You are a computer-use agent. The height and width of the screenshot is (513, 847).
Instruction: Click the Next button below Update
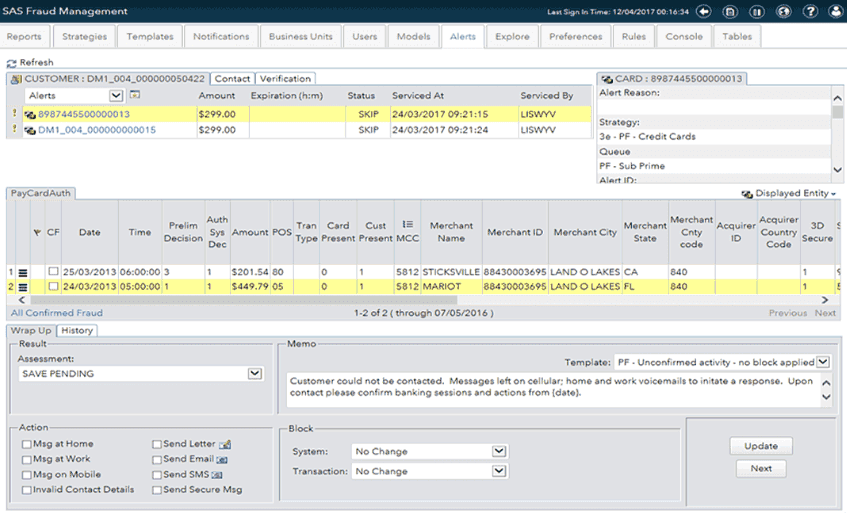point(761,469)
